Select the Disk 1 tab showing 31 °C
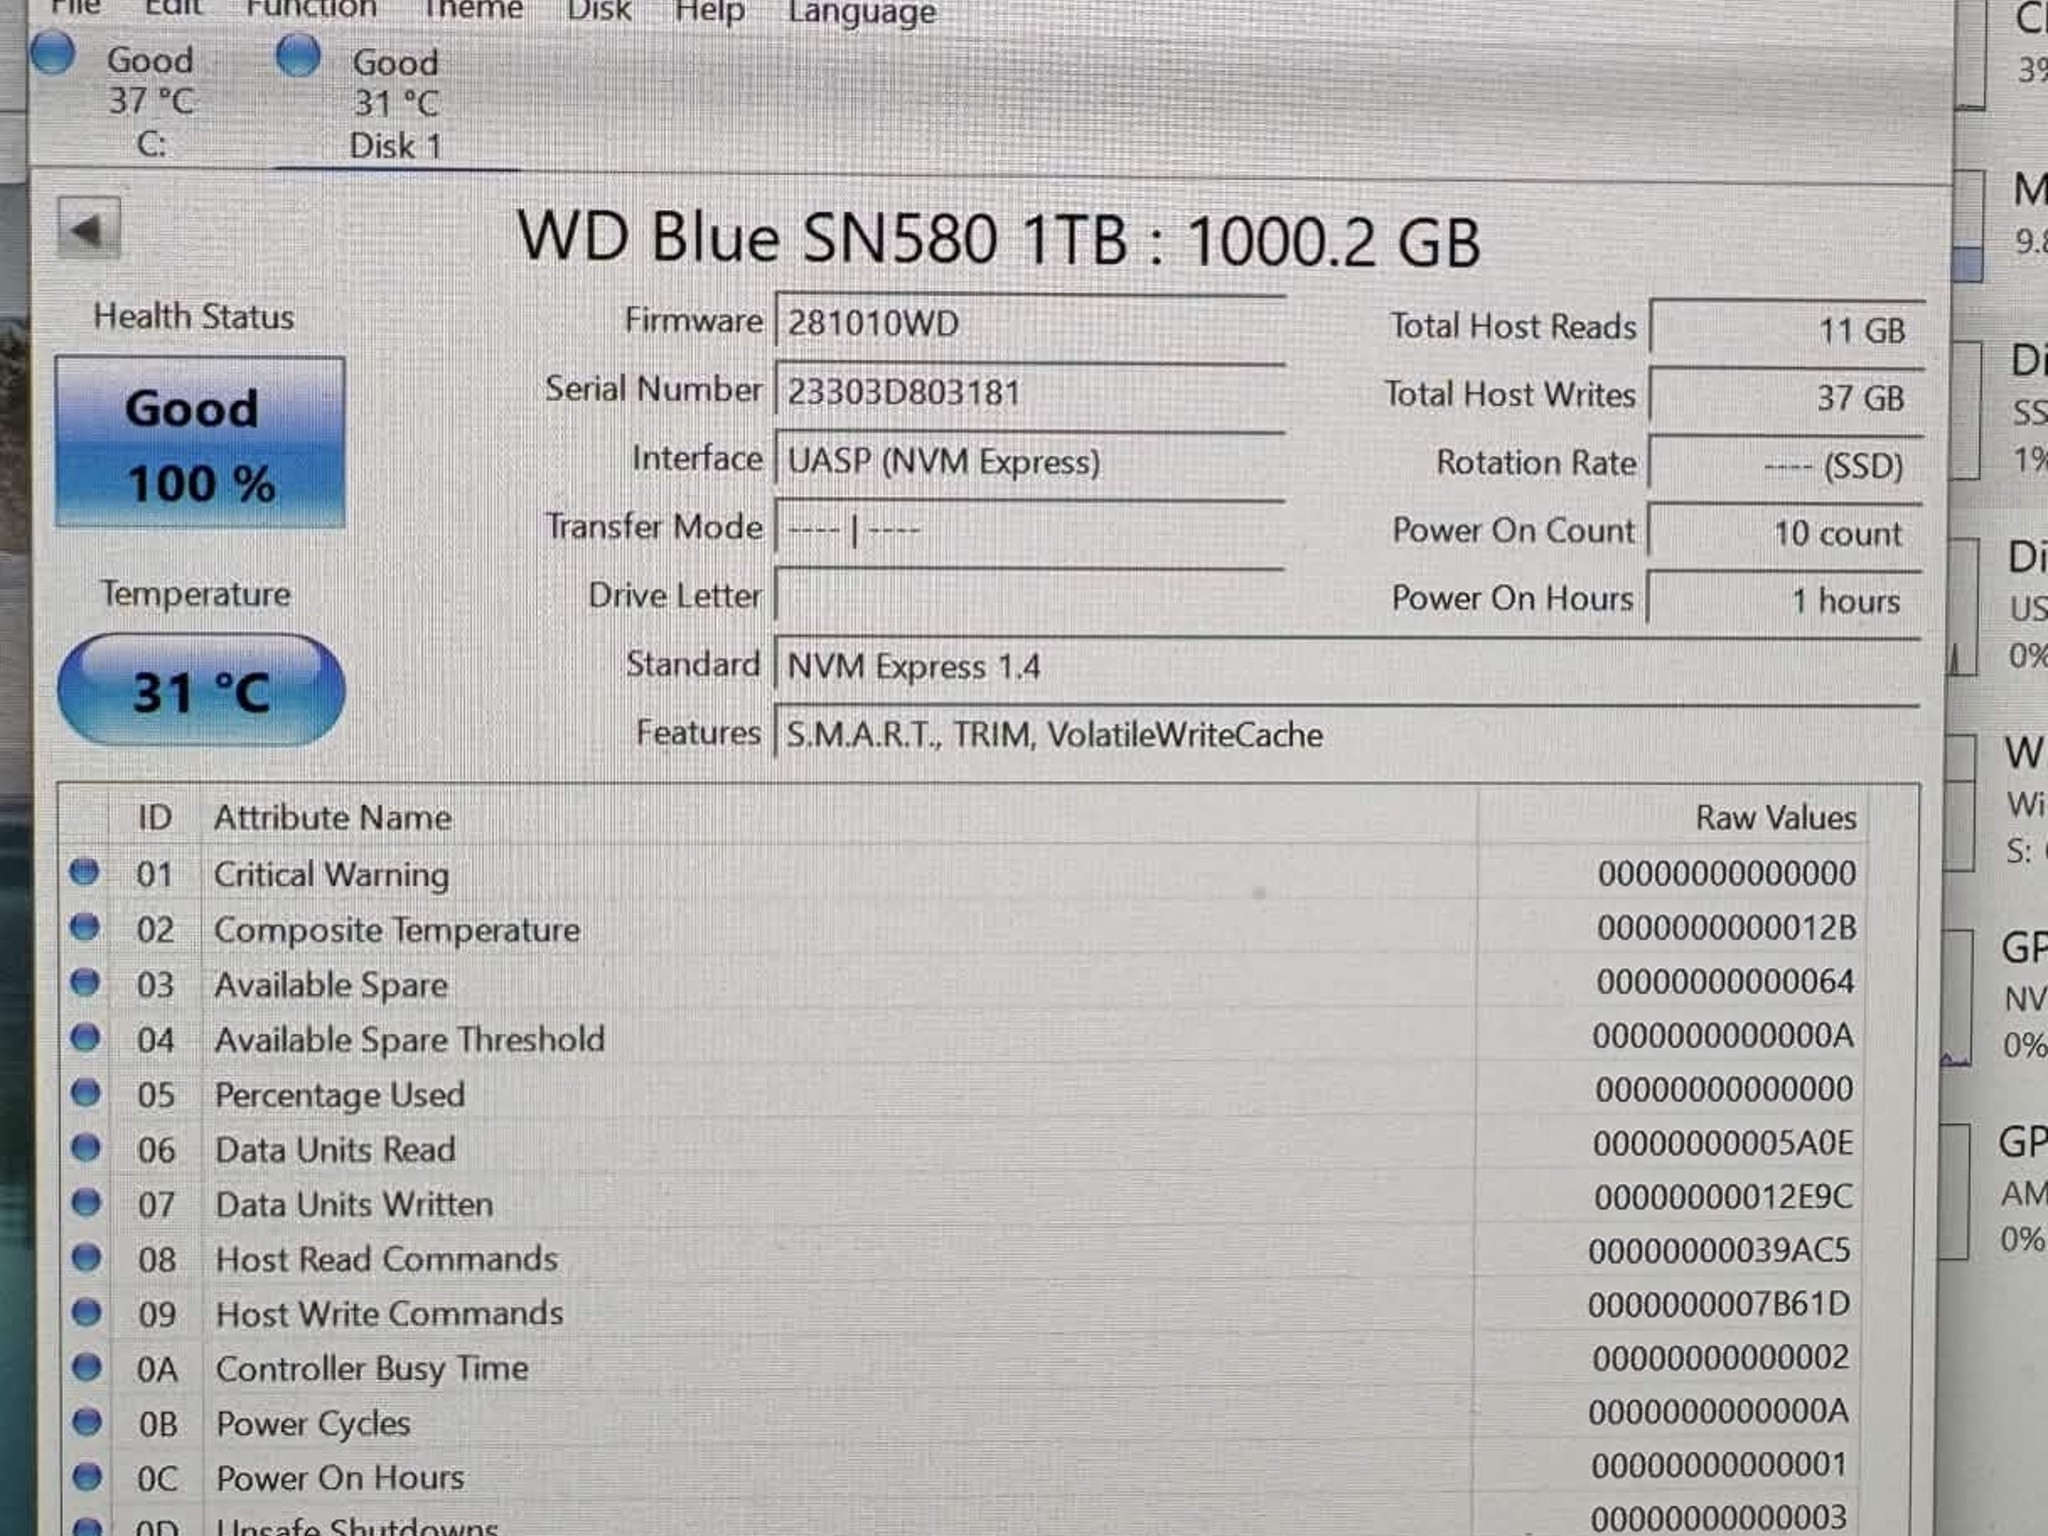The image size is (2048, 1536). click(396, 104)
